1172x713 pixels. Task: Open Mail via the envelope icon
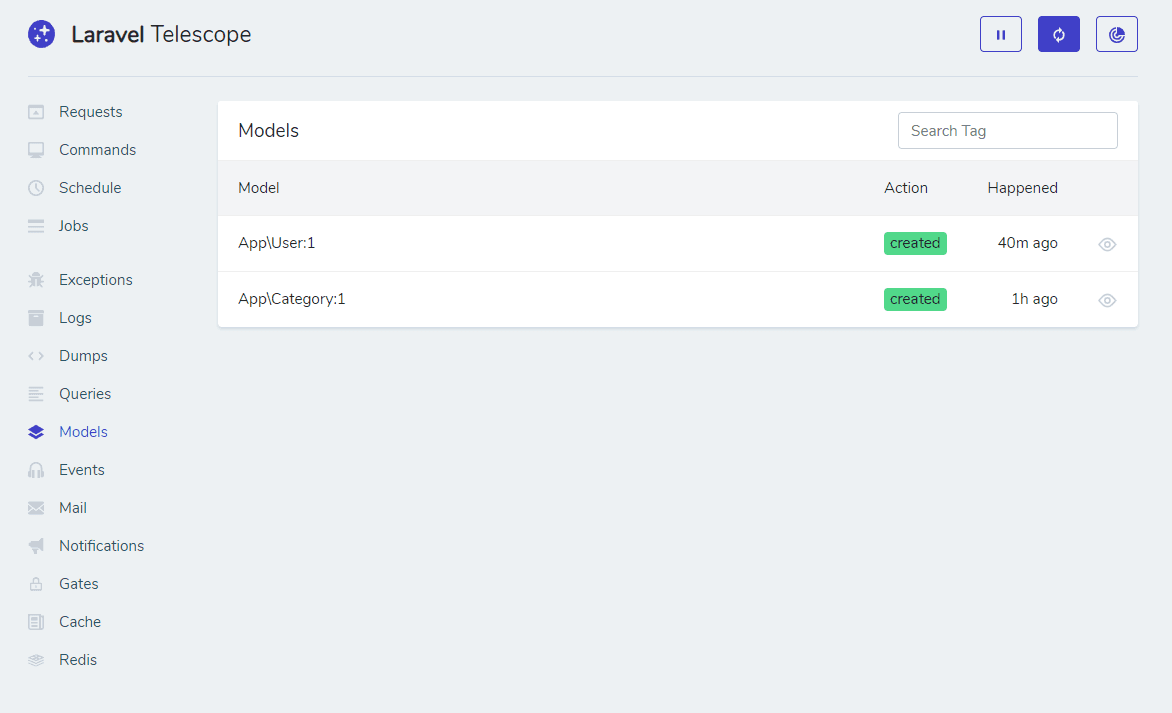36,507
